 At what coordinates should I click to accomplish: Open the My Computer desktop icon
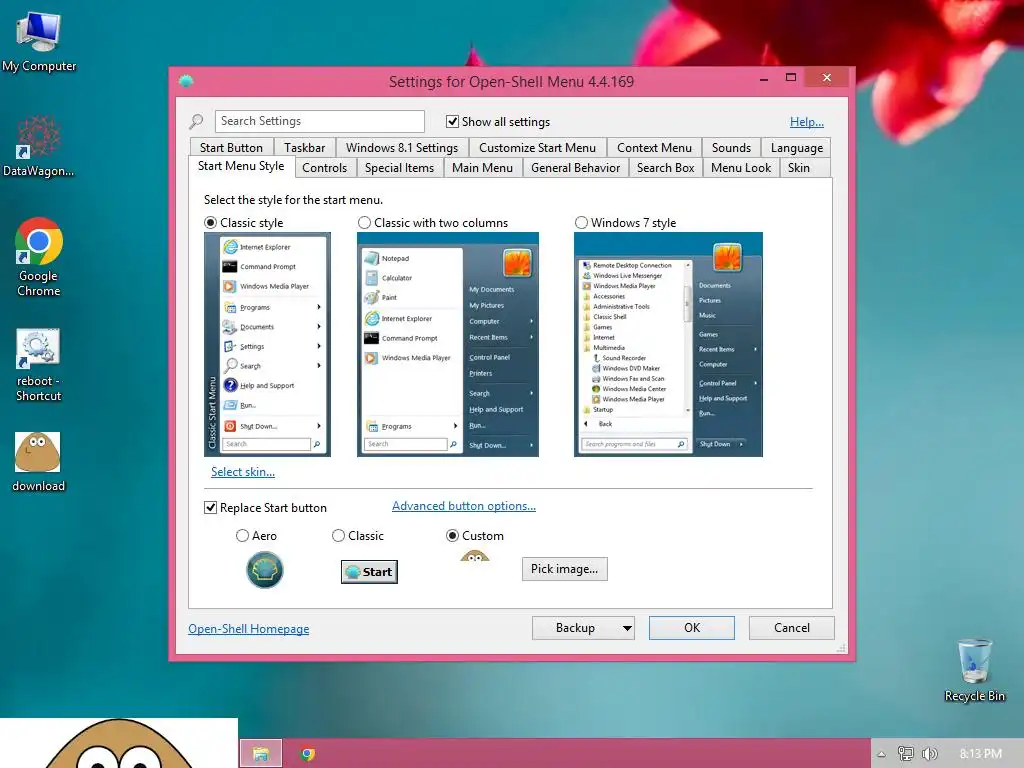[x=39, y=40]
